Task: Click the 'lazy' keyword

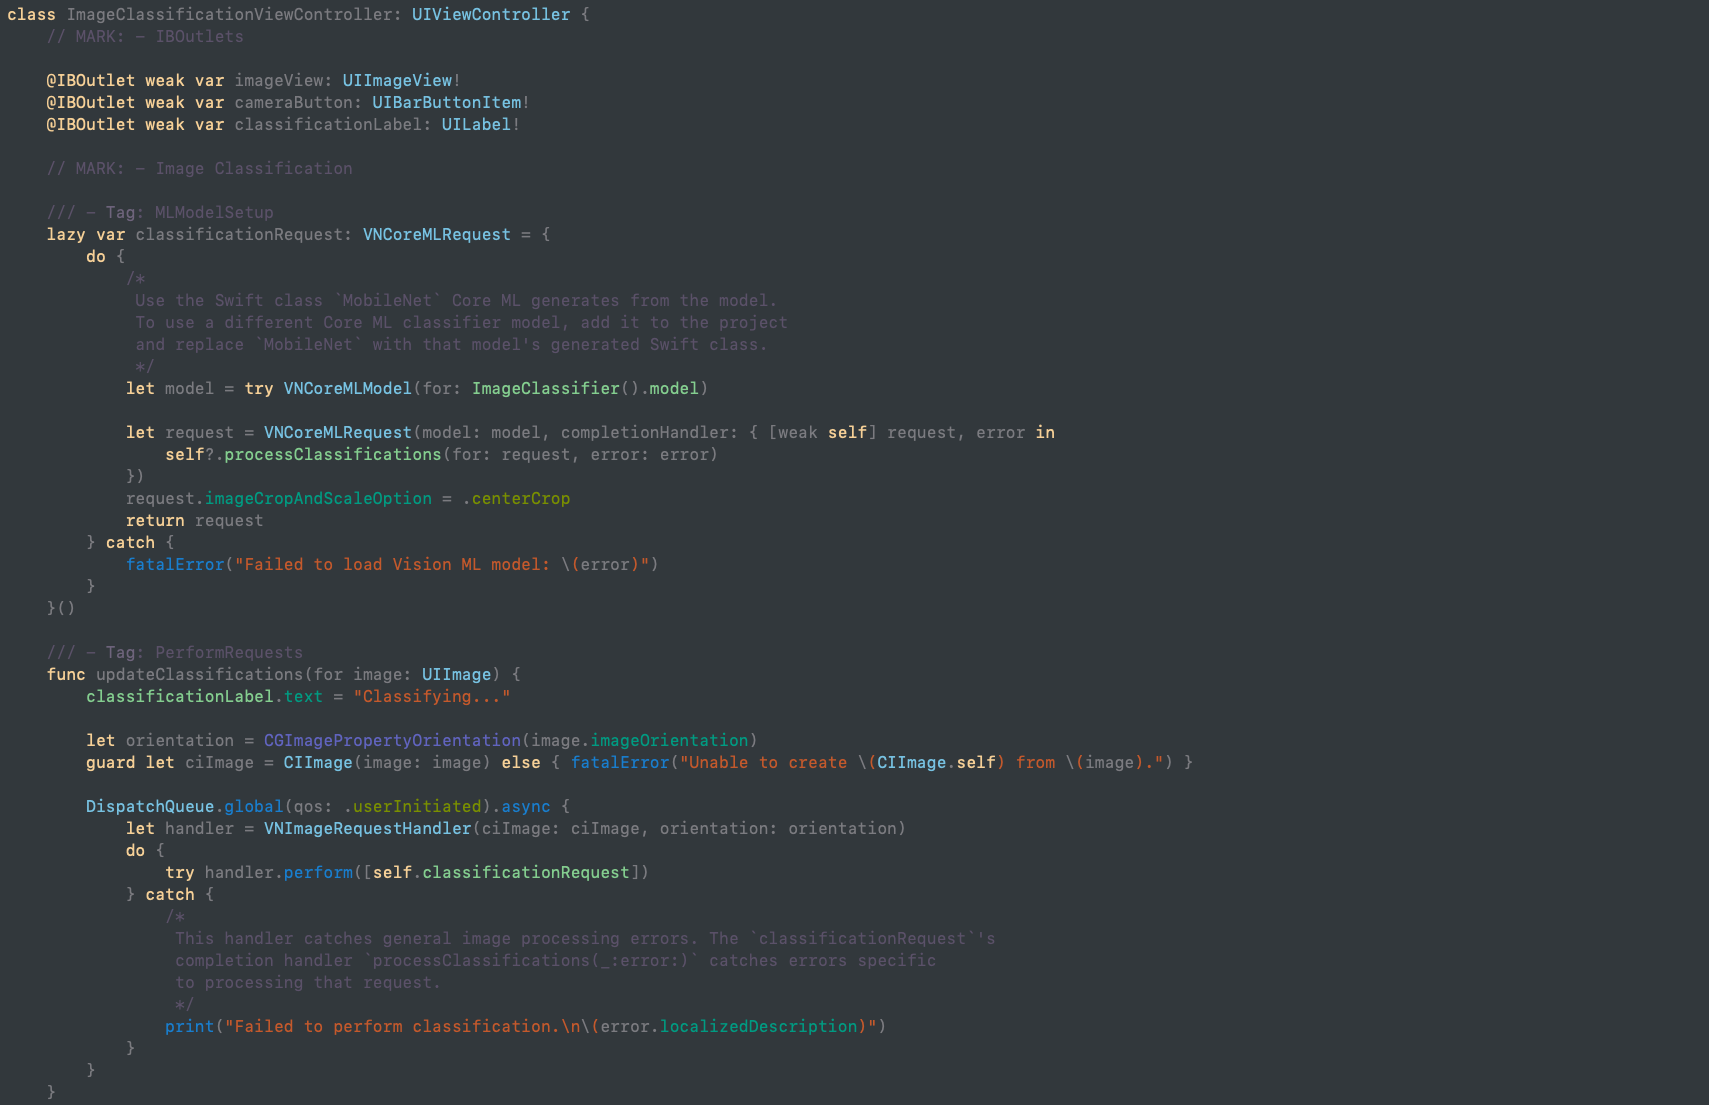Action: (x=66, y=234)
